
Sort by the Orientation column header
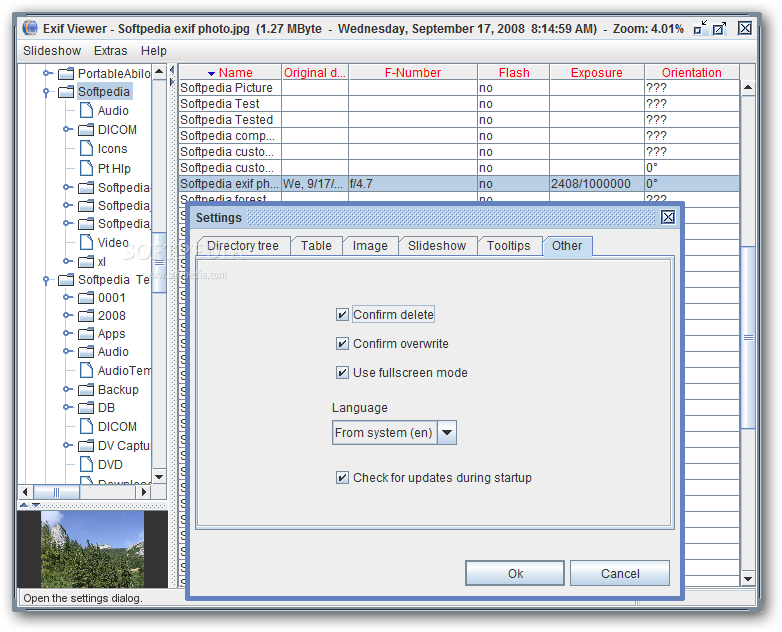691,73
